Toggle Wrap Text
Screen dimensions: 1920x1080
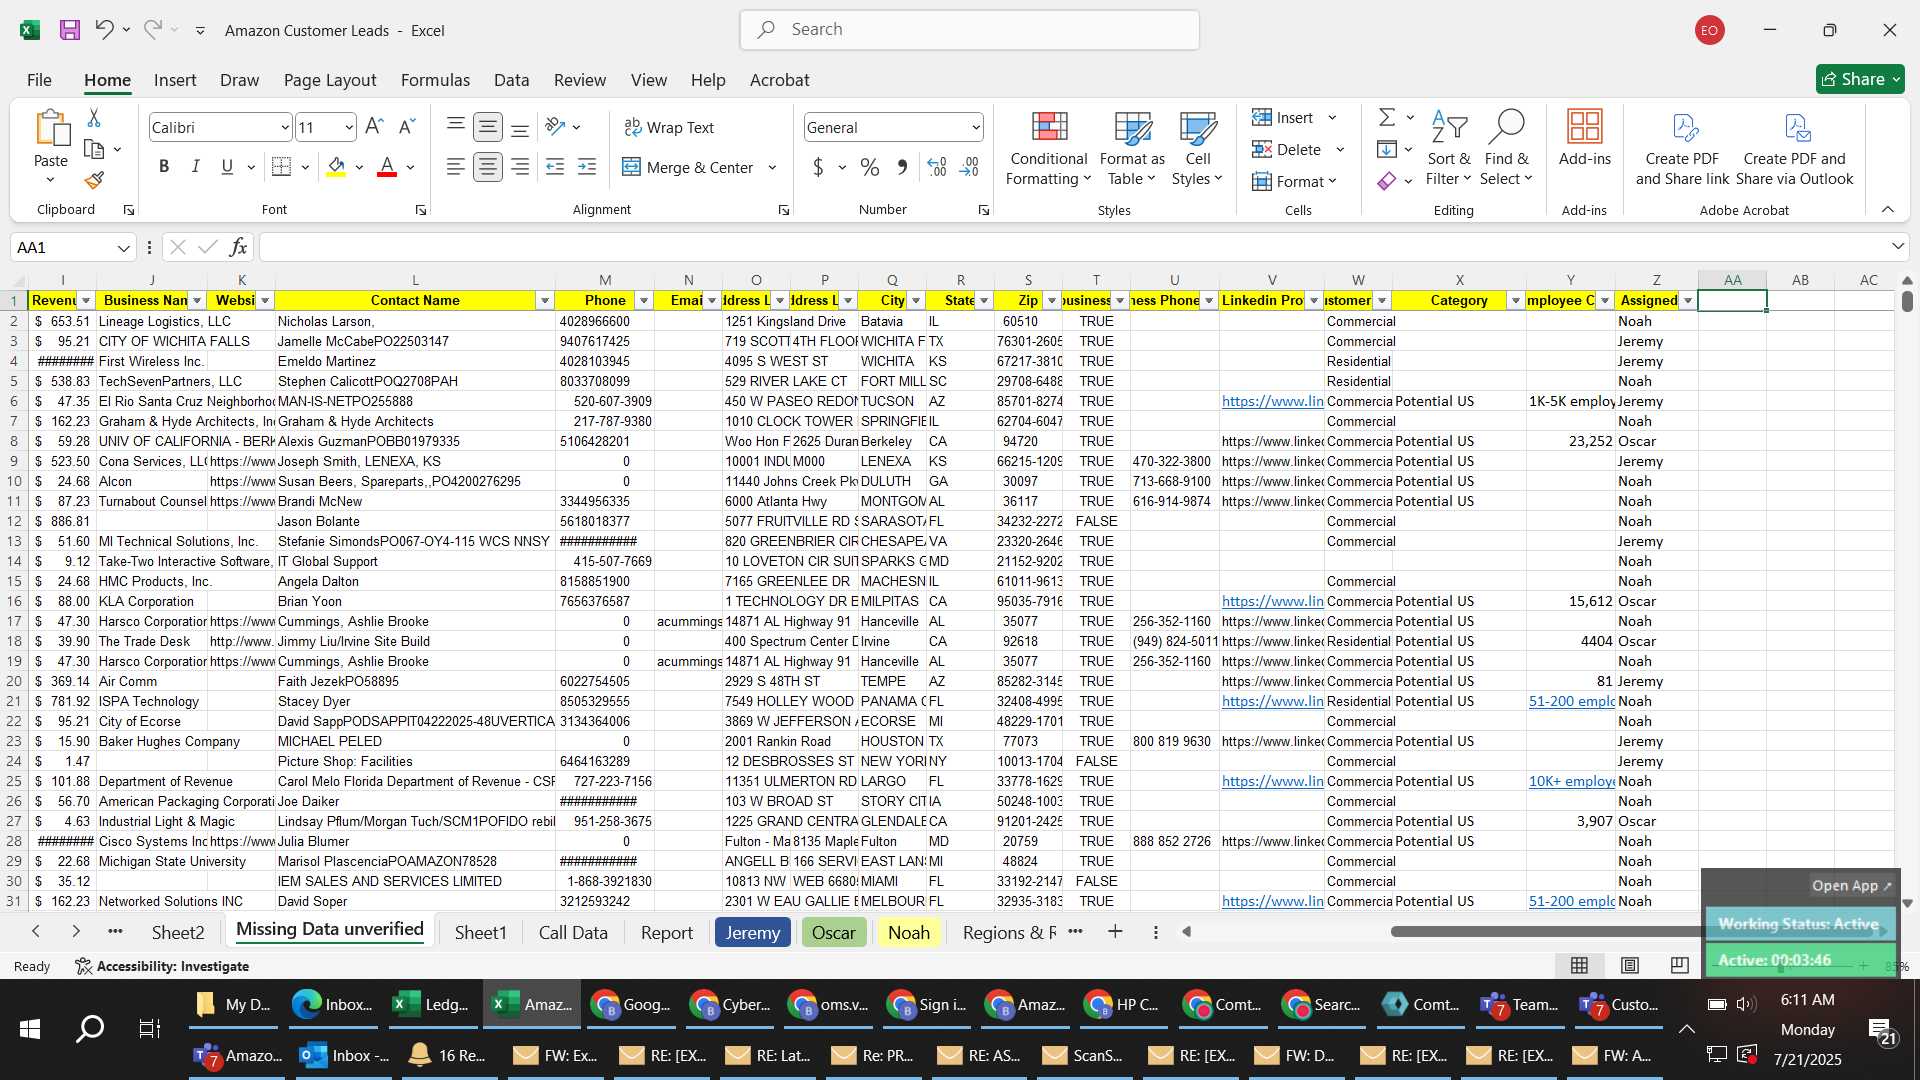coord(669,127)
